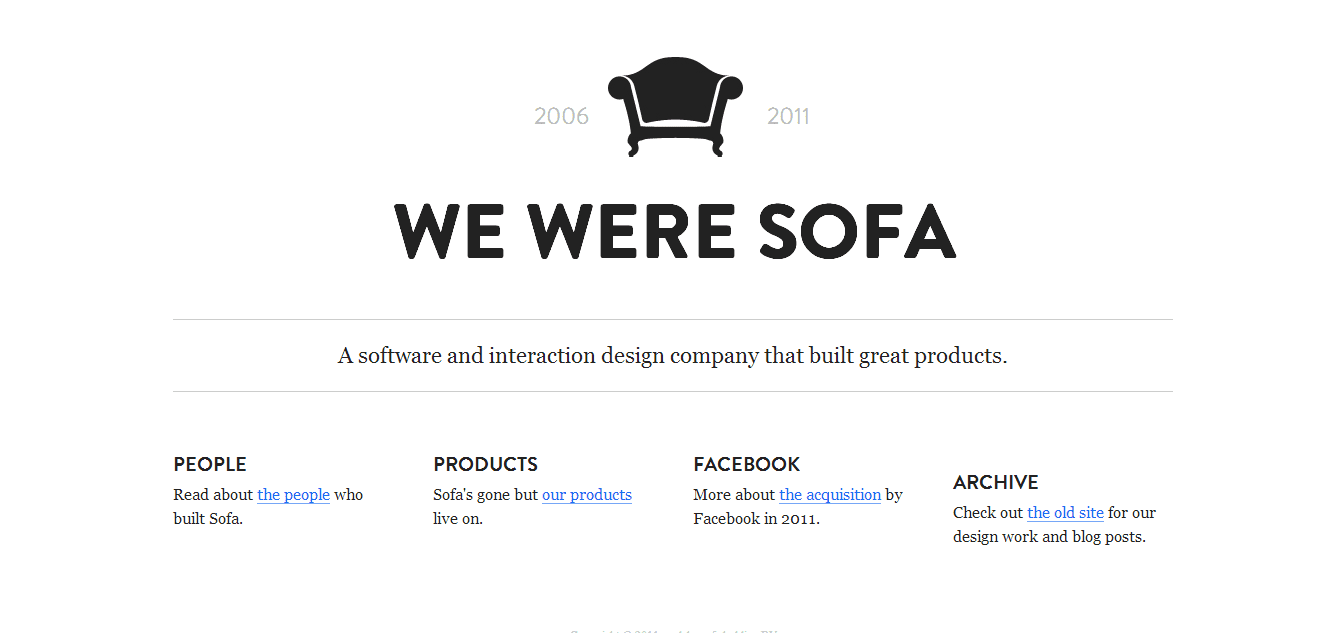Select the PRODUCTS section heading
The image size is (1337, 633).
click(x=485, y=464)
